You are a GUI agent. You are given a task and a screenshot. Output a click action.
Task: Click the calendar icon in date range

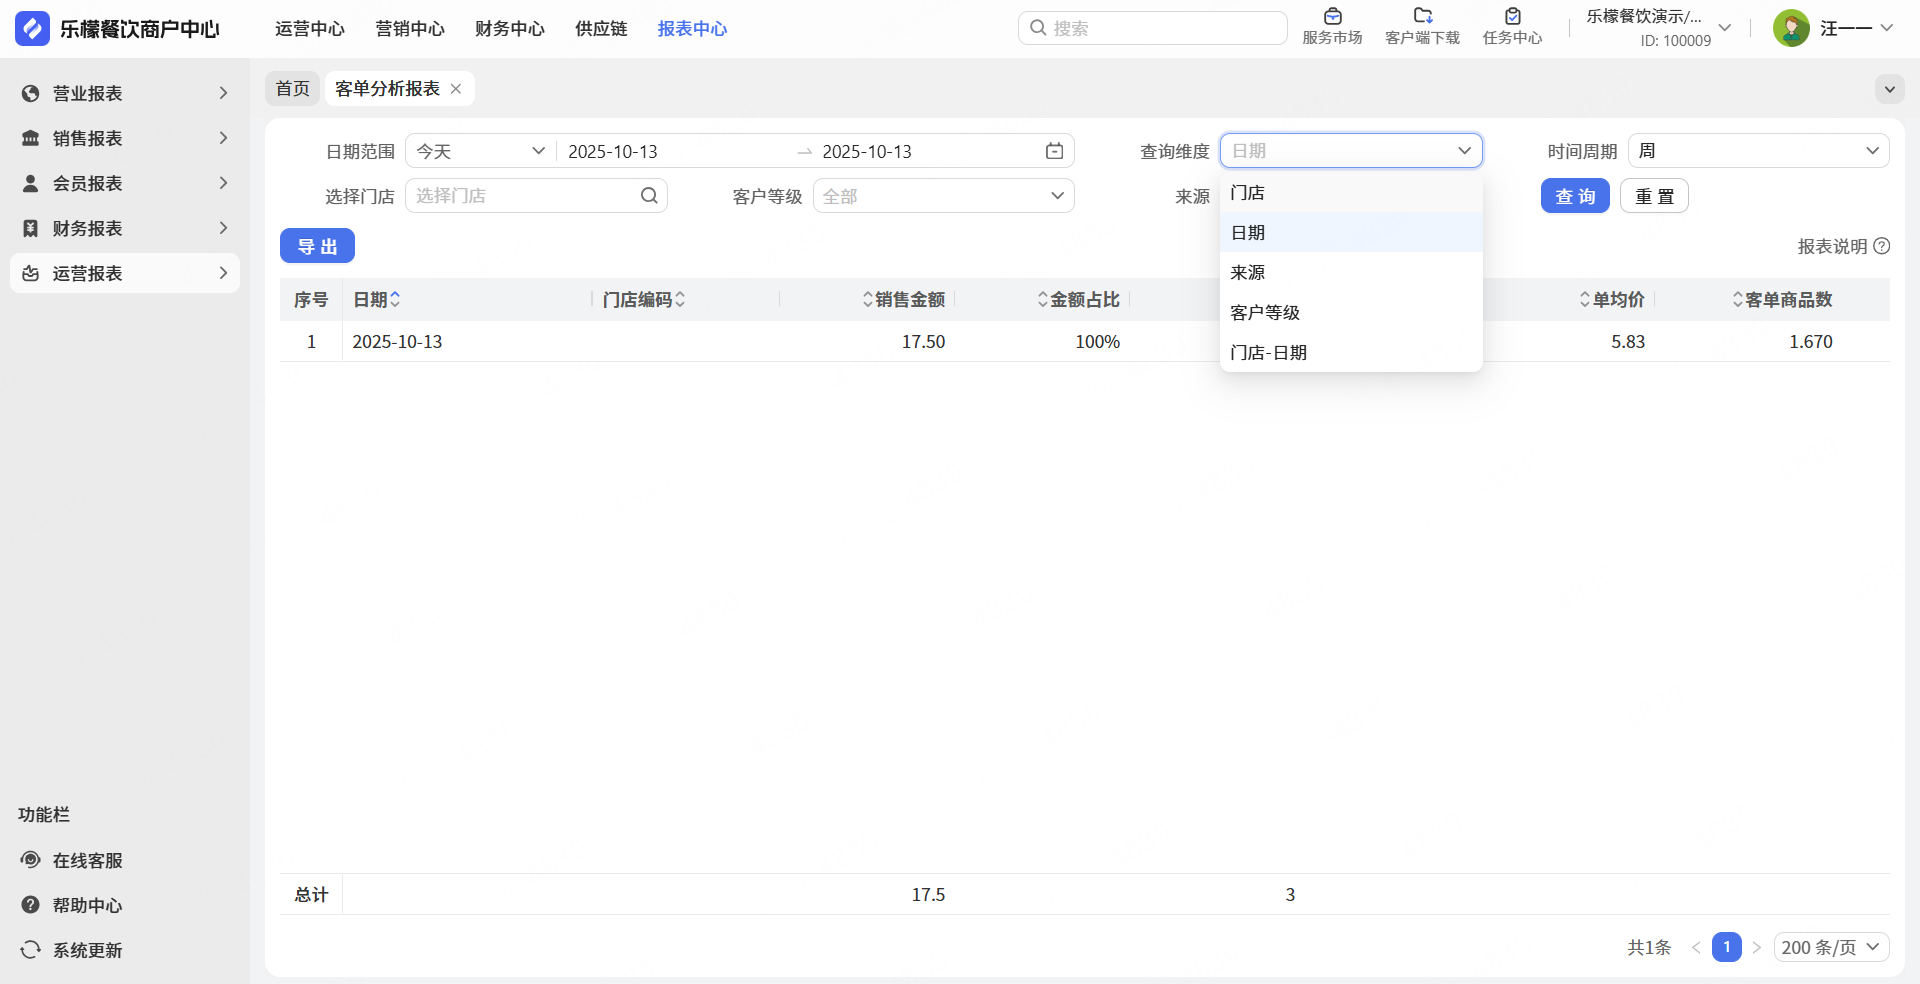(1054, 151)
